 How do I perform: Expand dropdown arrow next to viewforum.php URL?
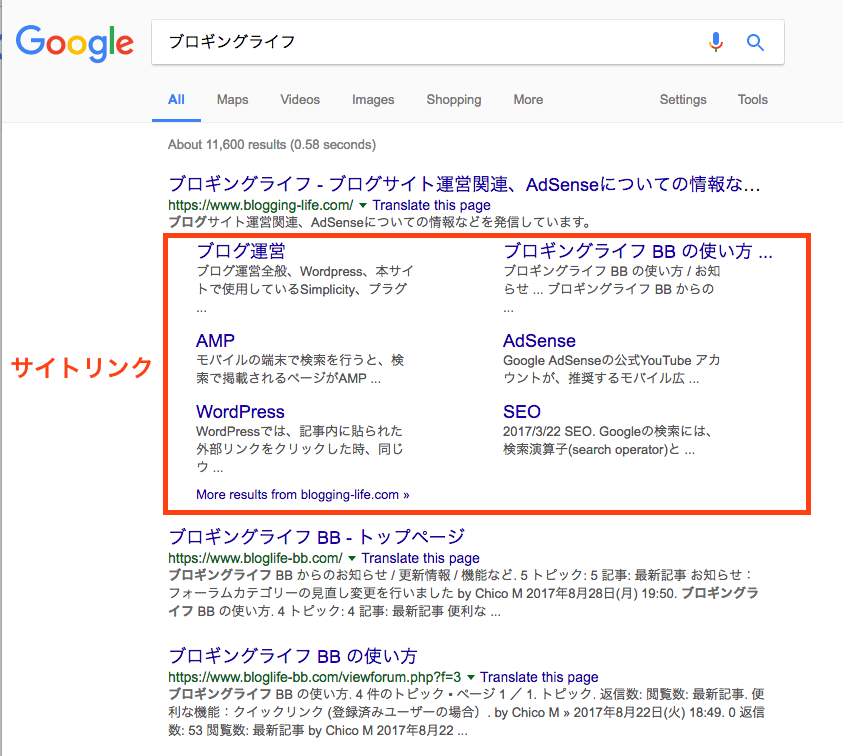tap(470, 677)
